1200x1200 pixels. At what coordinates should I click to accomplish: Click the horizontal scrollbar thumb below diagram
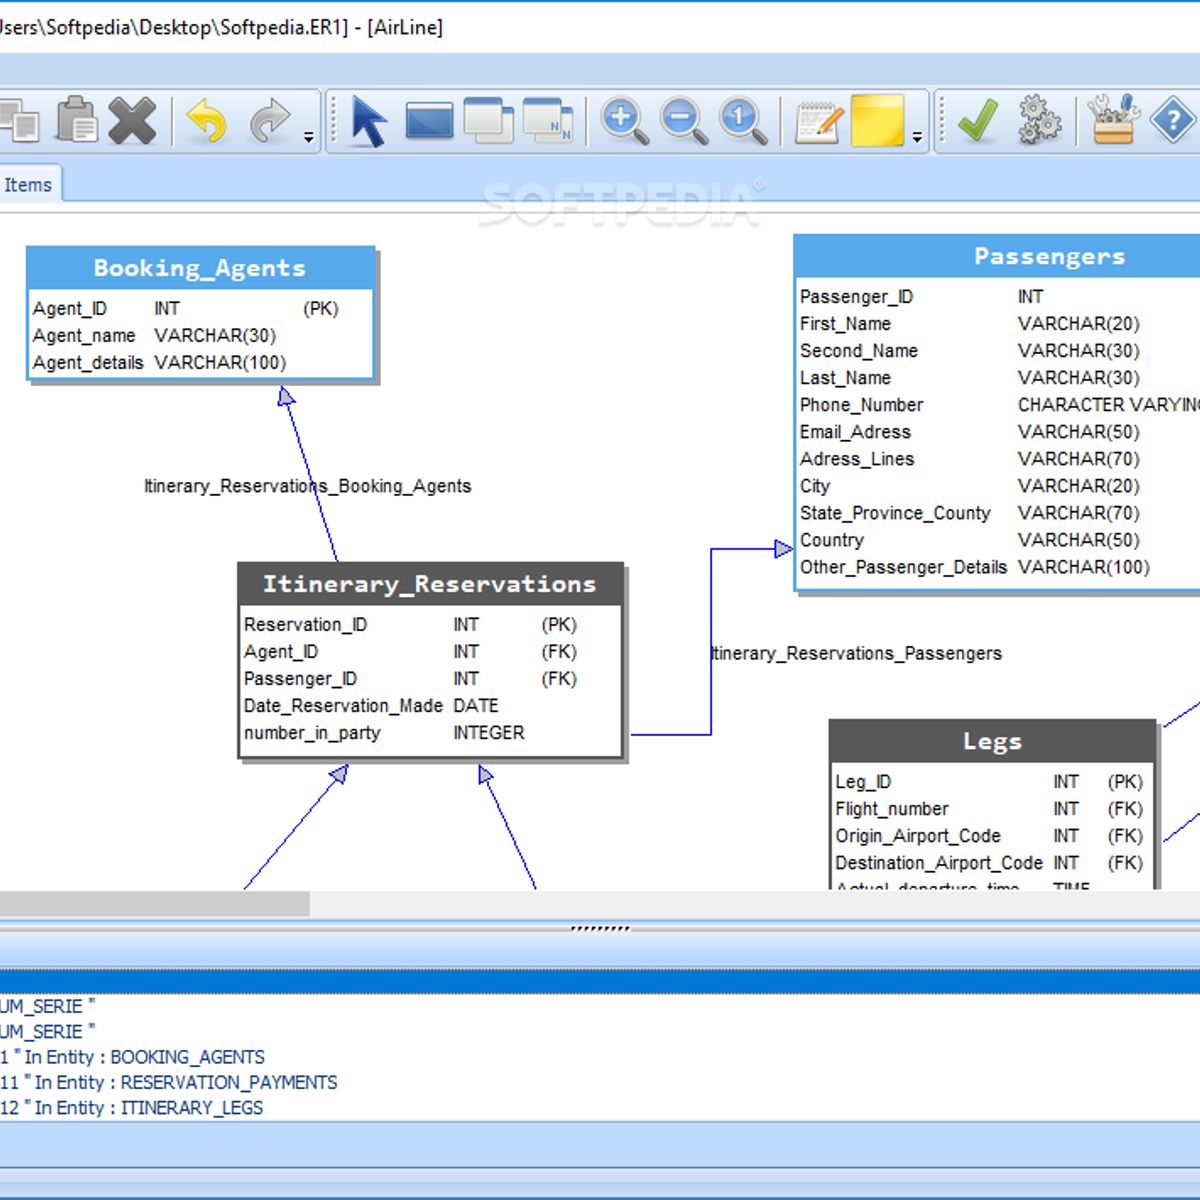coord(154,904)
